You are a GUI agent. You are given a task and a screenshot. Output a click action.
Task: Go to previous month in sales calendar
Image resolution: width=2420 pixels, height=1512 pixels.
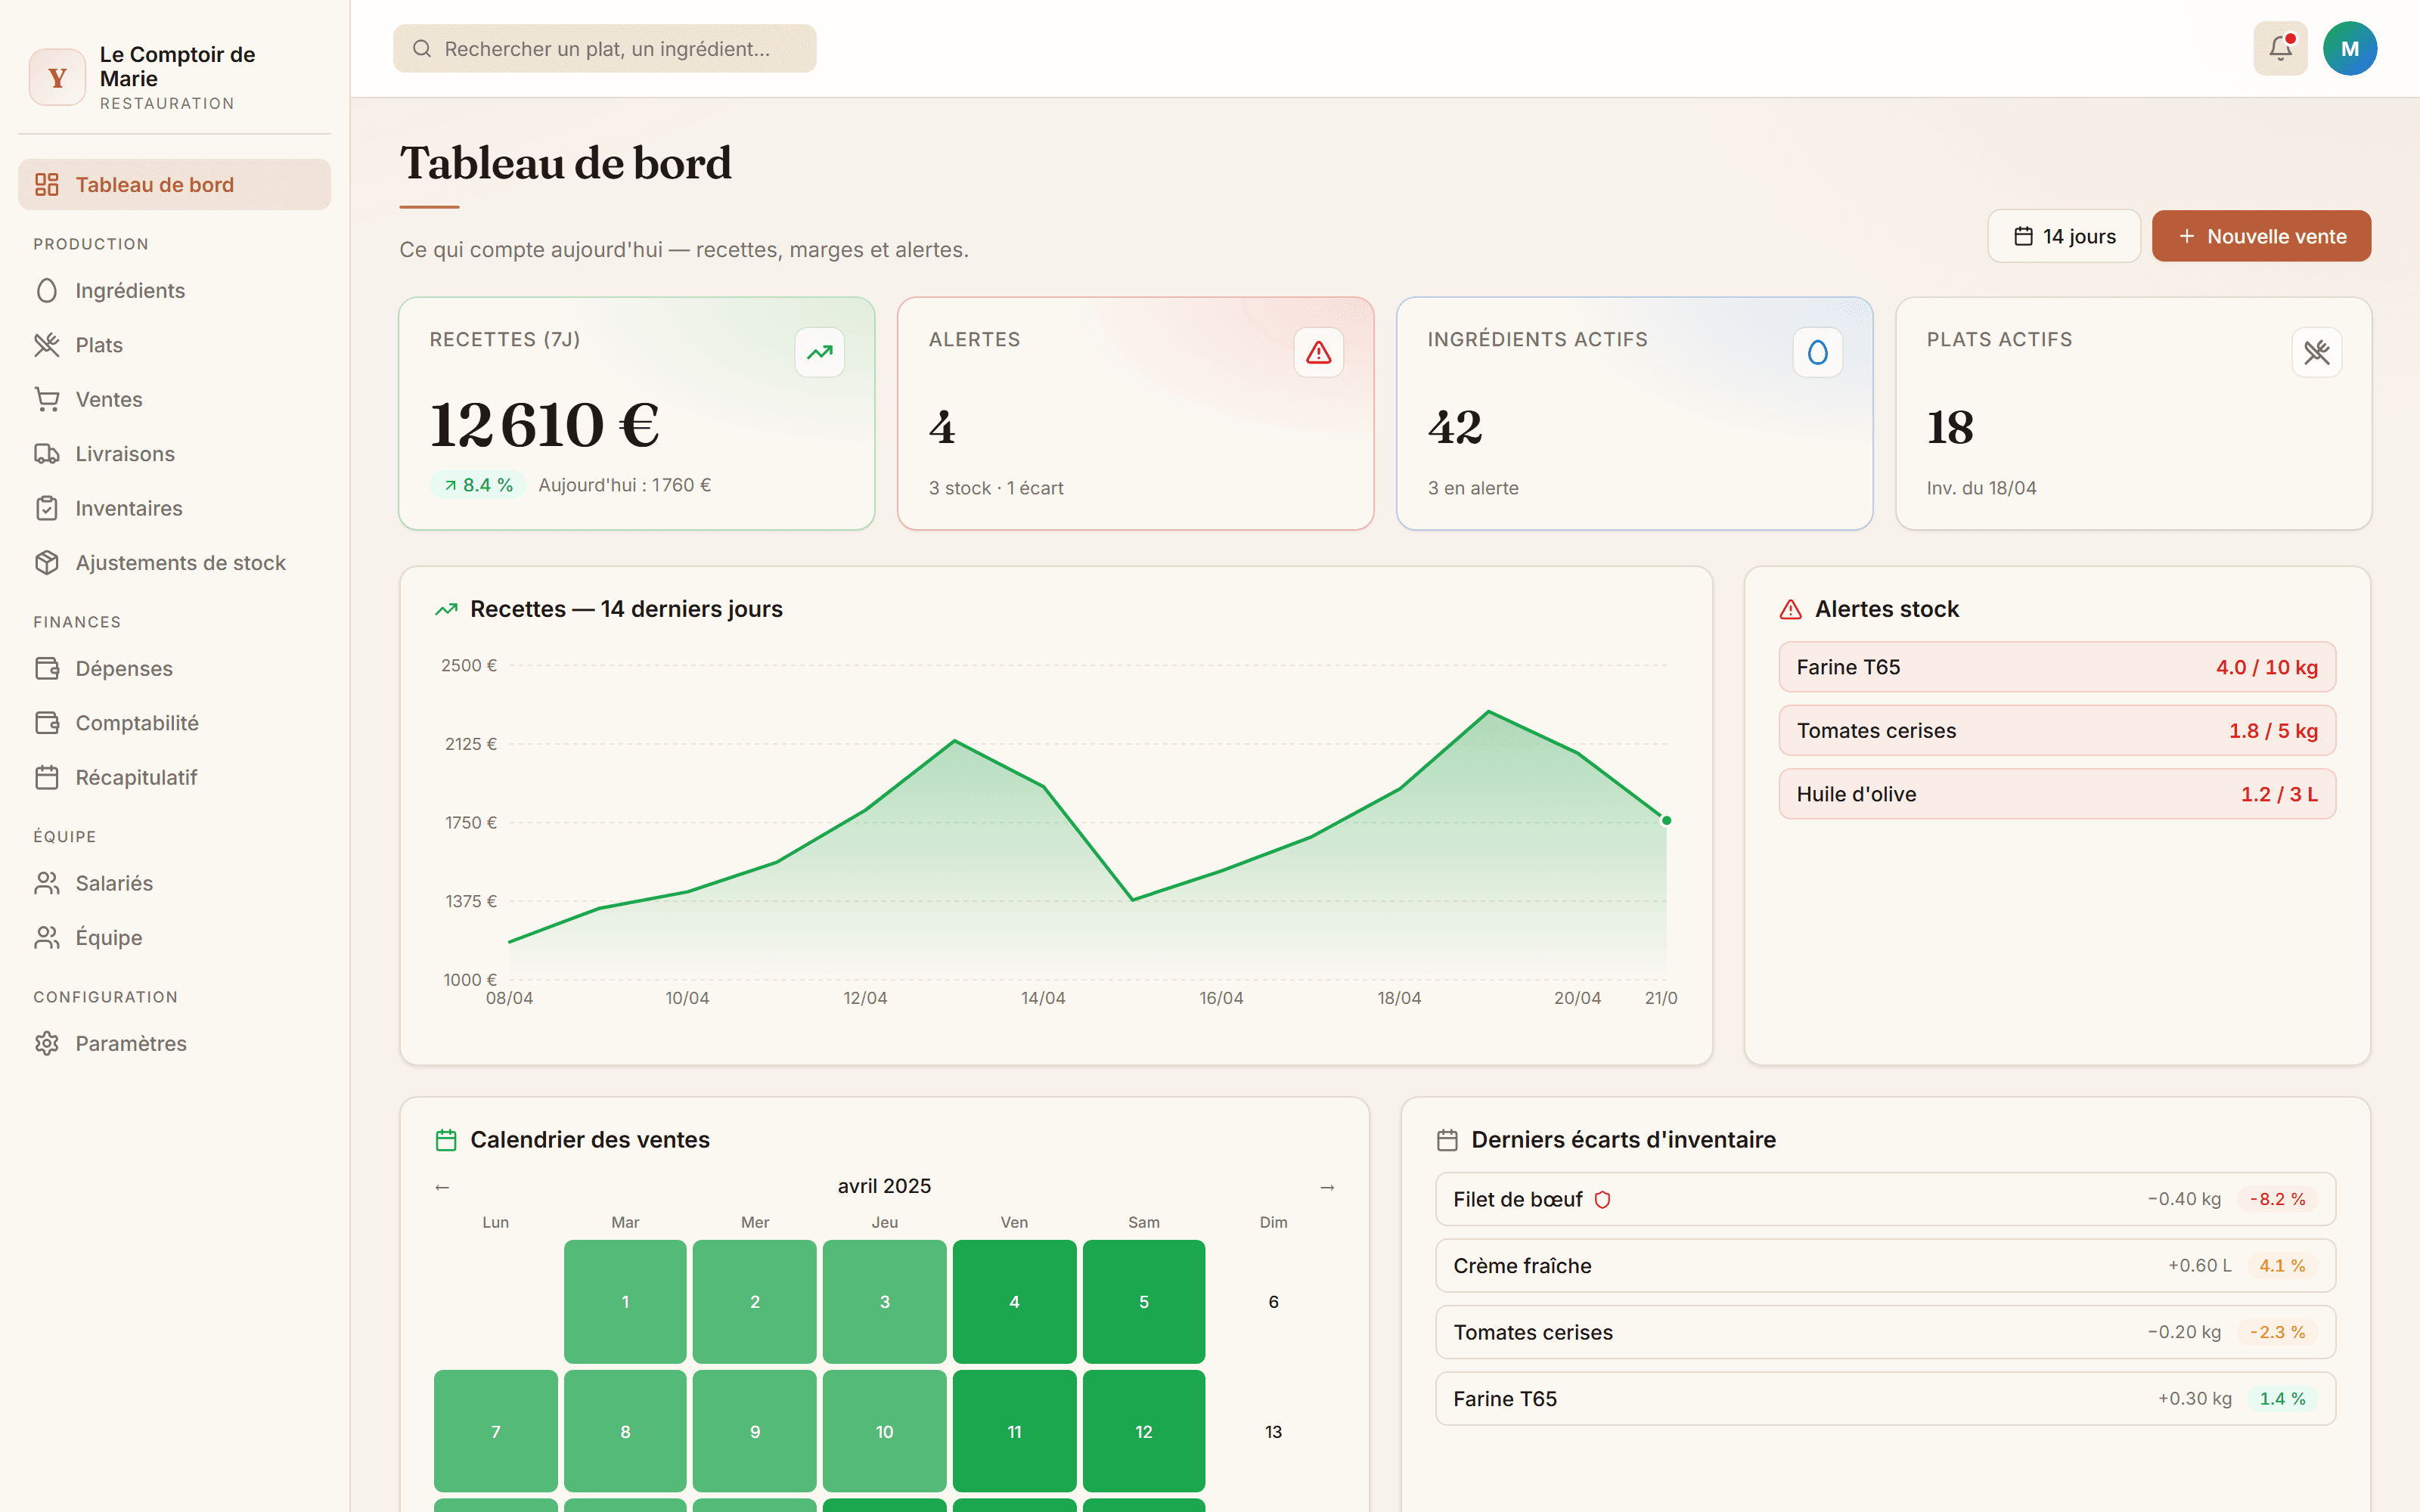tap(442, 1187)
